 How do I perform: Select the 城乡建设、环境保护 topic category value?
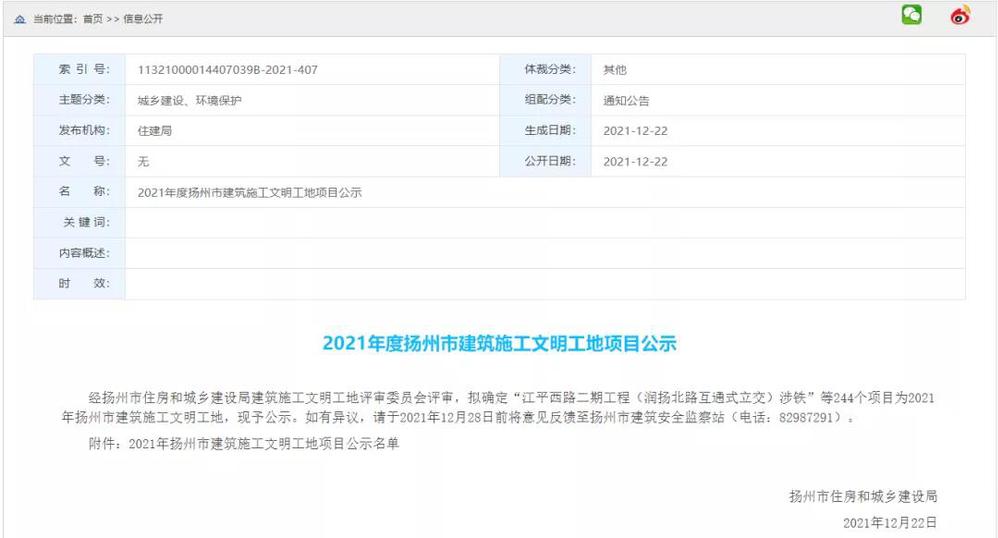[x=189, y=100]
